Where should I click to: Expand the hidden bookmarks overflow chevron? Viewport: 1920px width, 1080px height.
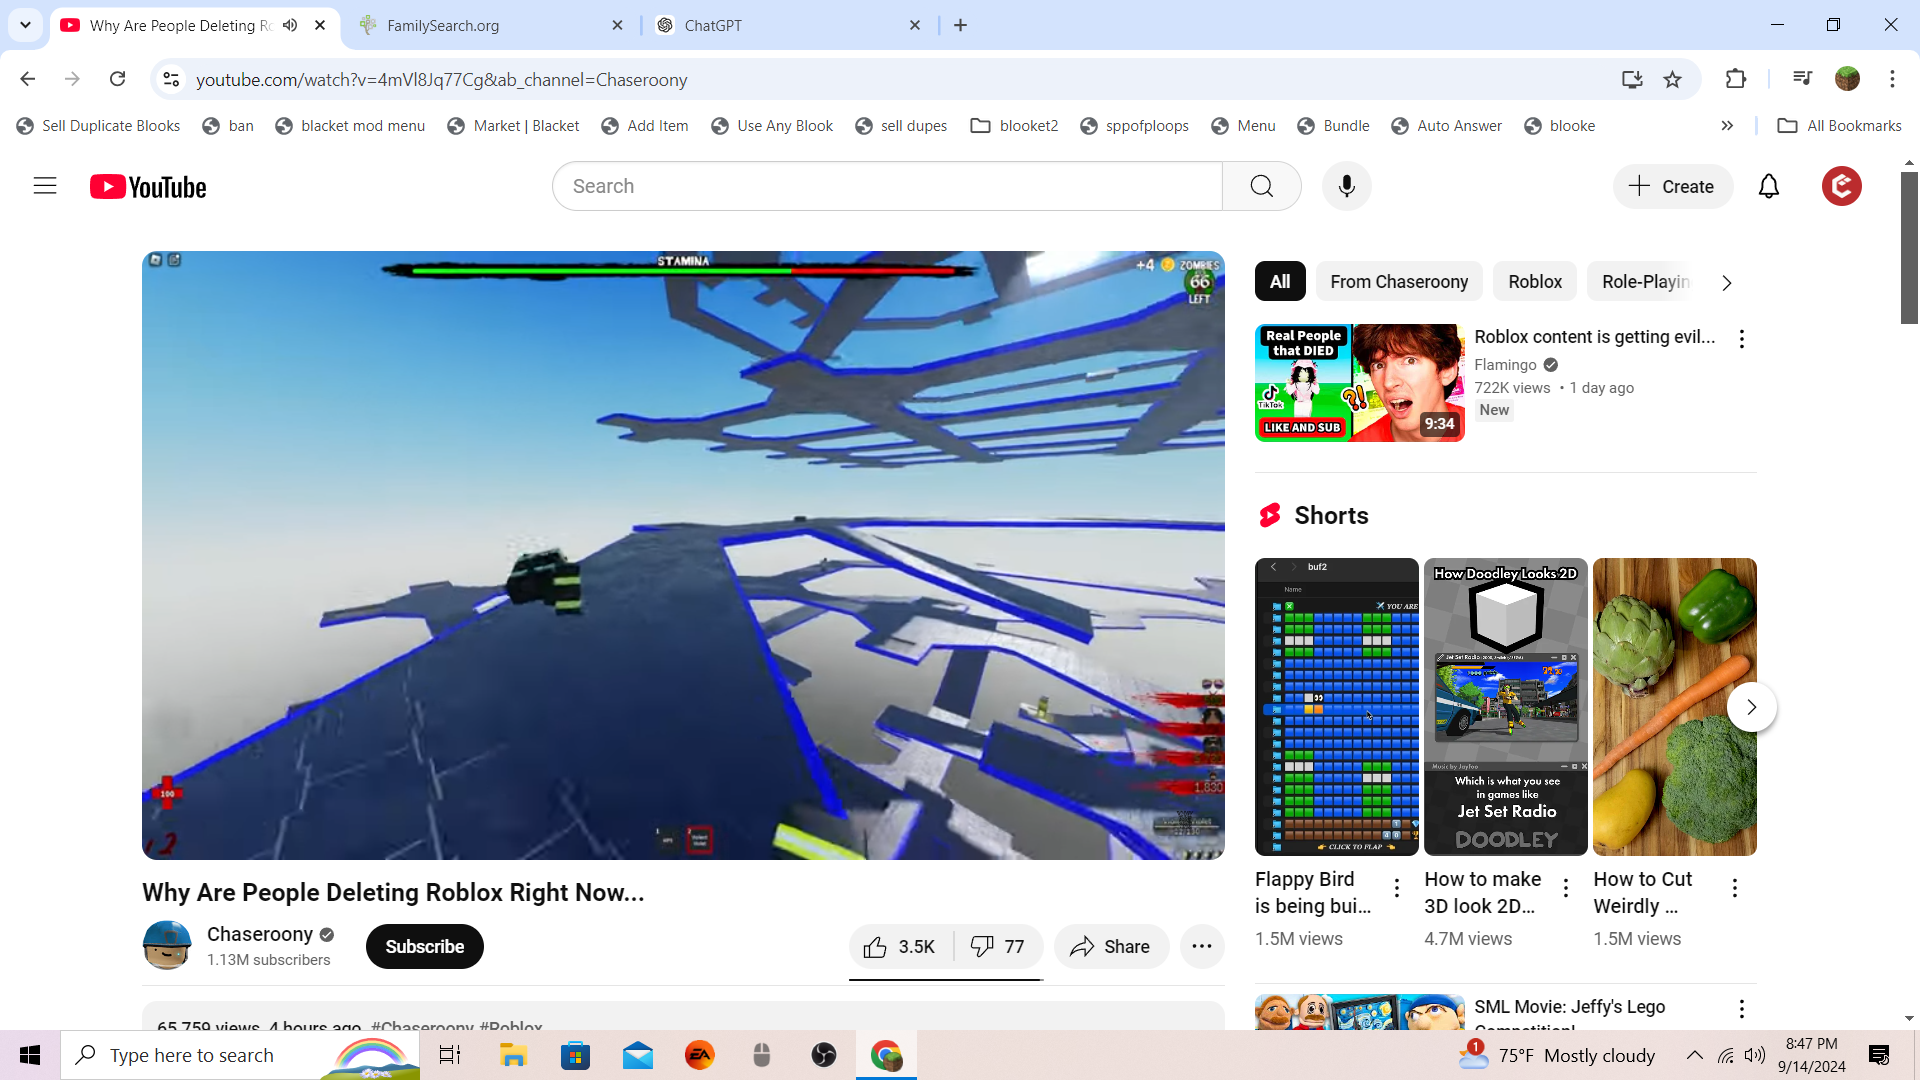coord(1727,125)
